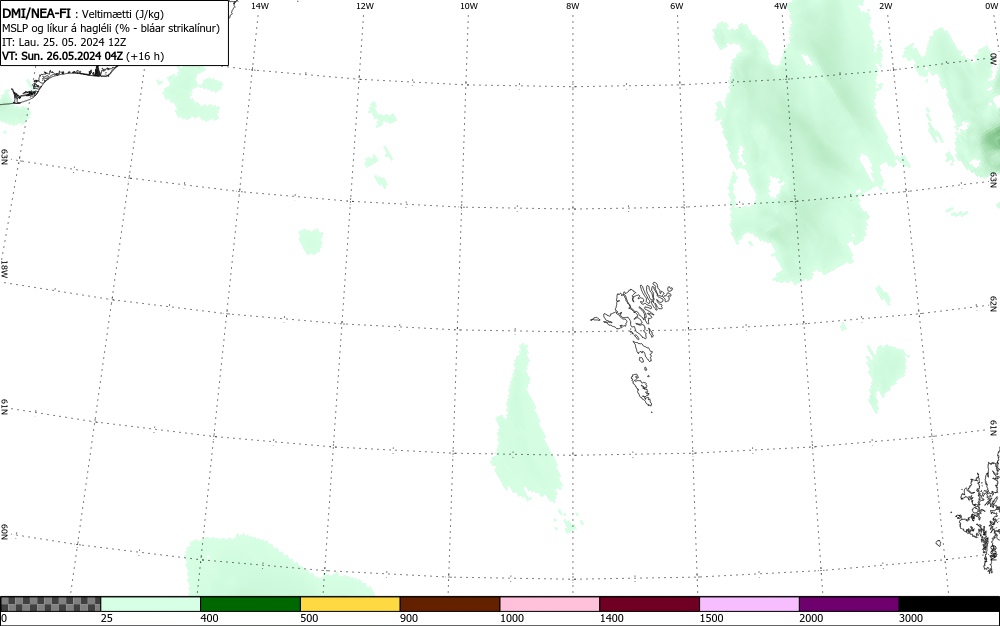Screen dimensions: 1000x626
Task: Click the maroon 1400–1500 legend swatch
Action: coord(649,604)
